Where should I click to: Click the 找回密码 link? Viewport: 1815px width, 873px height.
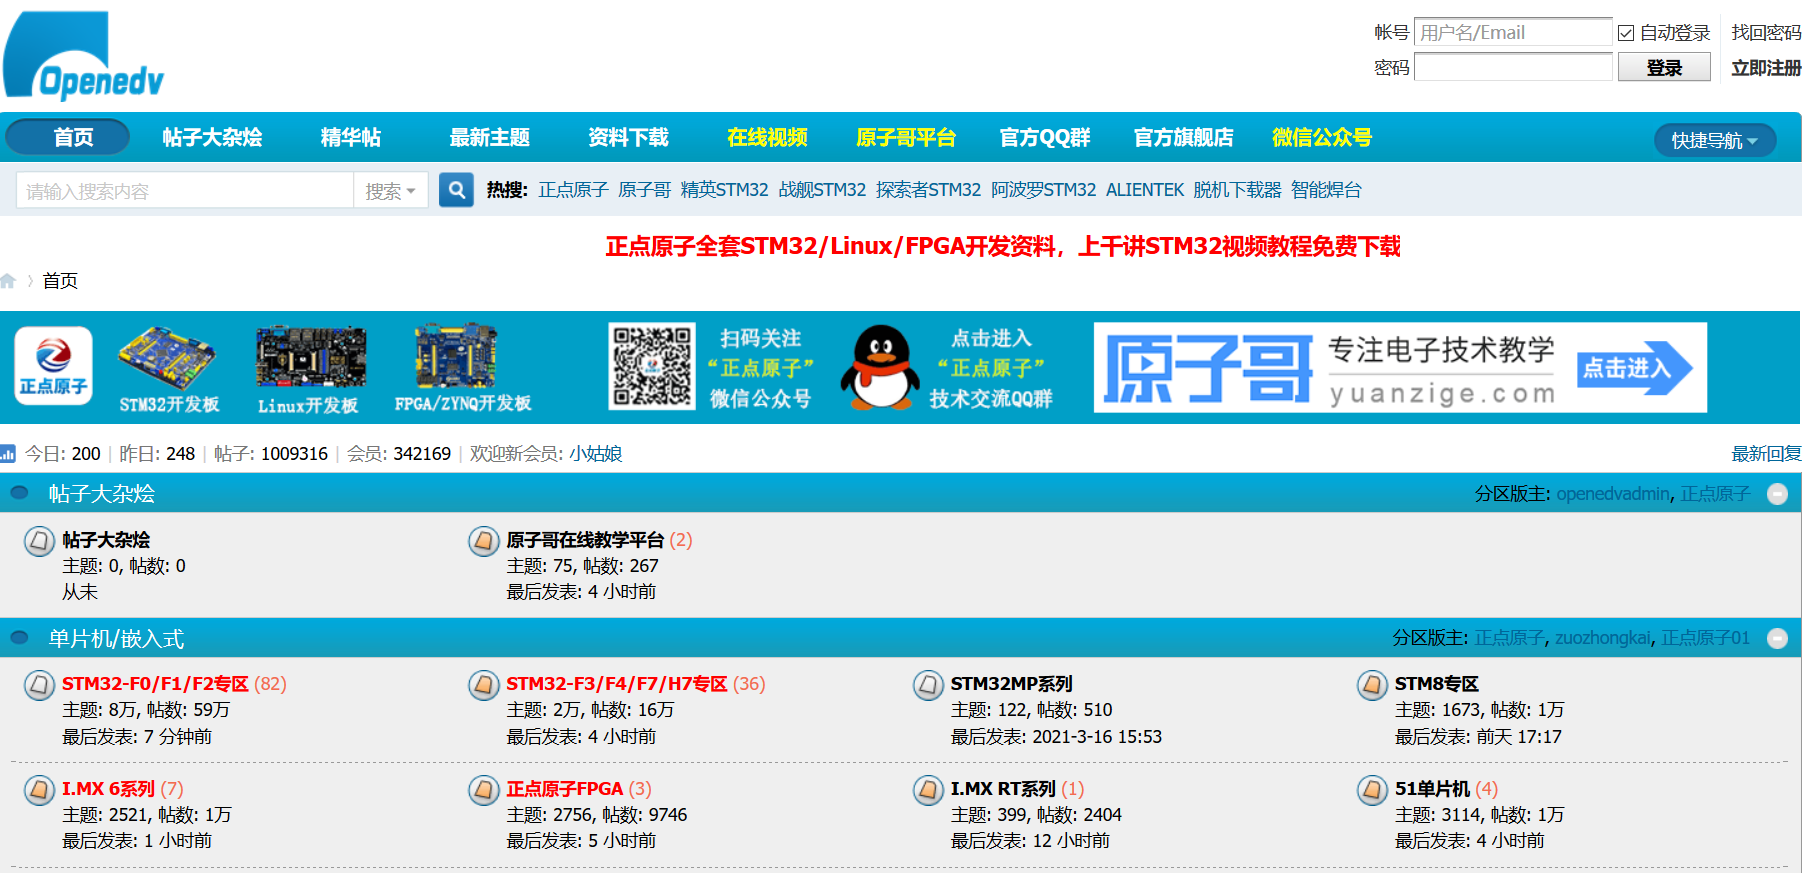pyautogui.click(x=1766, y=32)
